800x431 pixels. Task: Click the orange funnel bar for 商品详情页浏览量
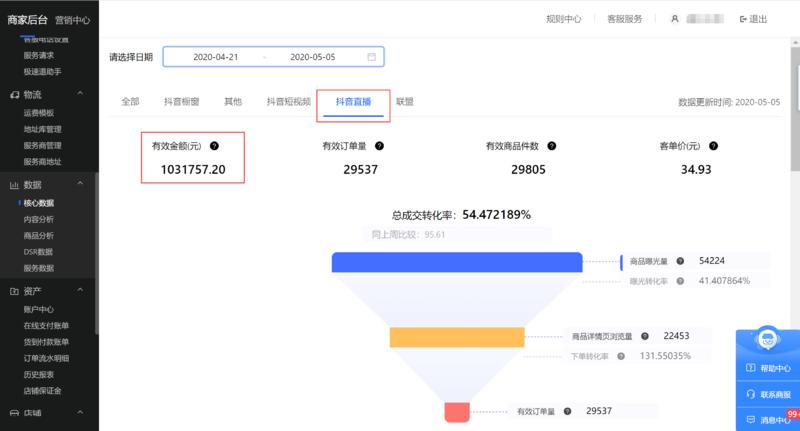tap(457, 338)
